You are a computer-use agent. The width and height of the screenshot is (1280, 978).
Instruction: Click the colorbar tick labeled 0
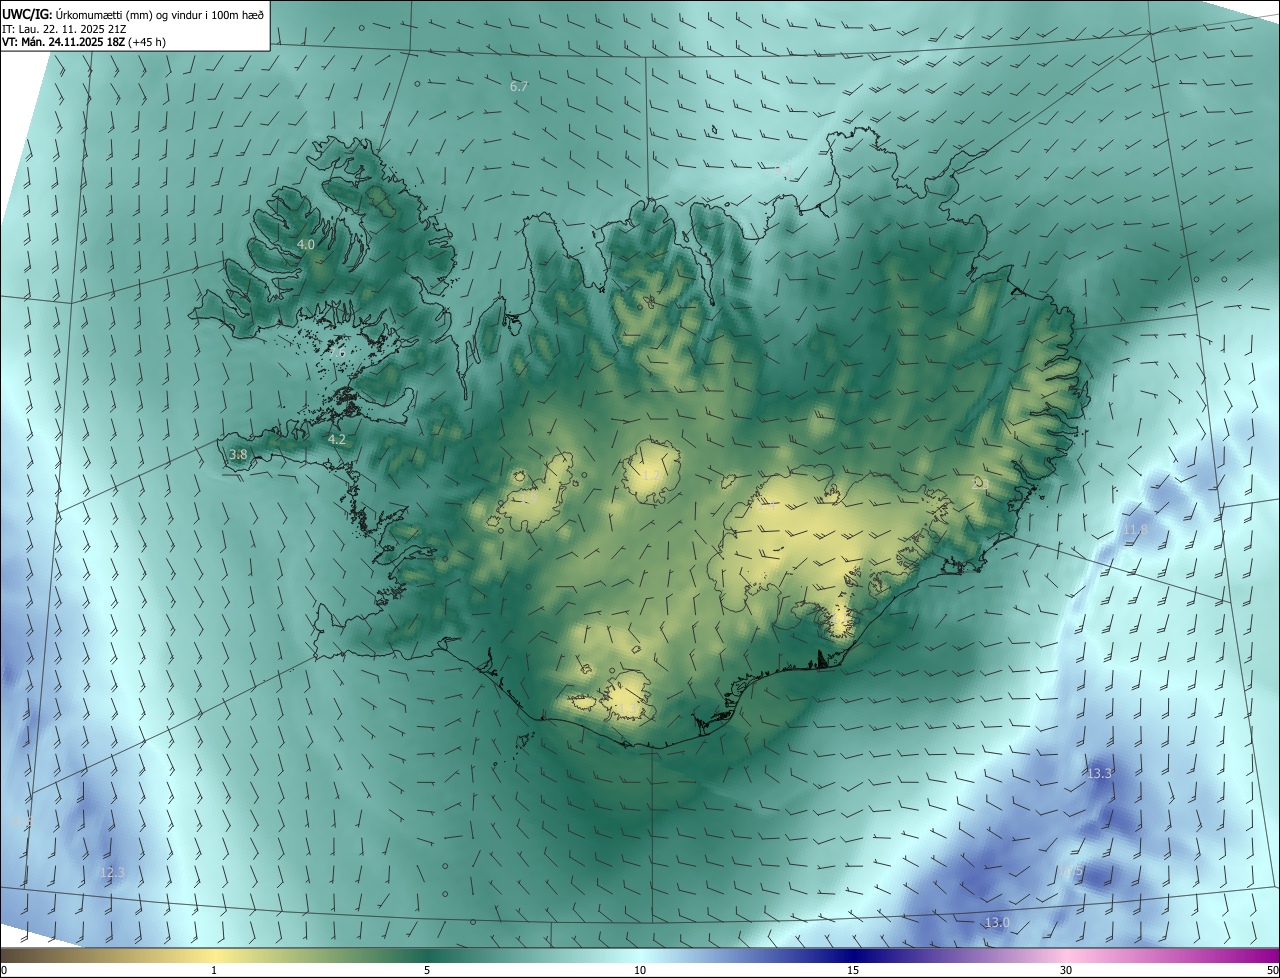point(4,970)
